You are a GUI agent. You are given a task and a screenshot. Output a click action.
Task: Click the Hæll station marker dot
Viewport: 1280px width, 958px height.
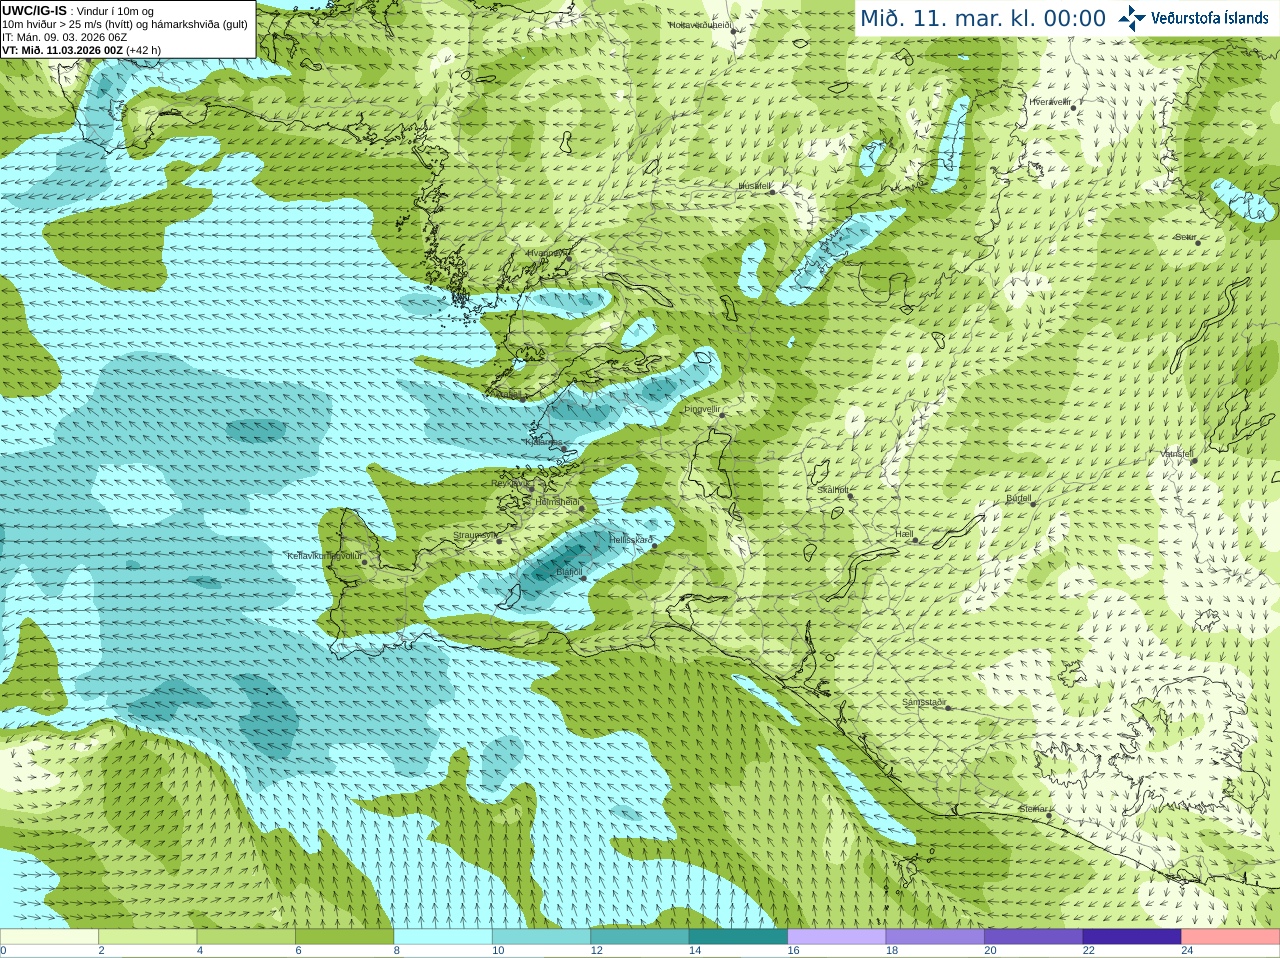pos(915,540)
